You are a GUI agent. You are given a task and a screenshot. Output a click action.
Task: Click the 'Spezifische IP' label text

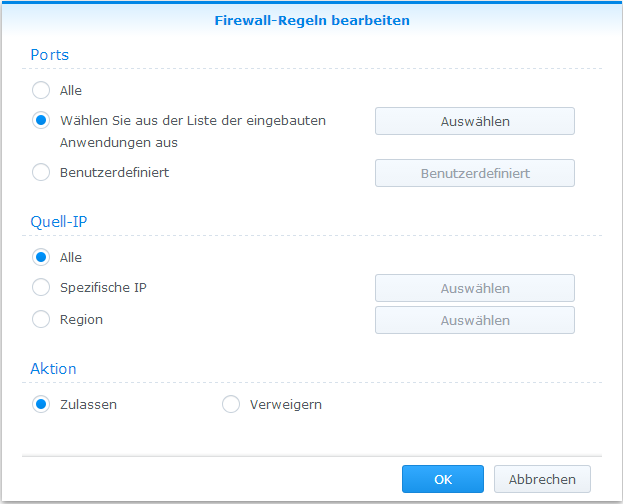[103, 288]
